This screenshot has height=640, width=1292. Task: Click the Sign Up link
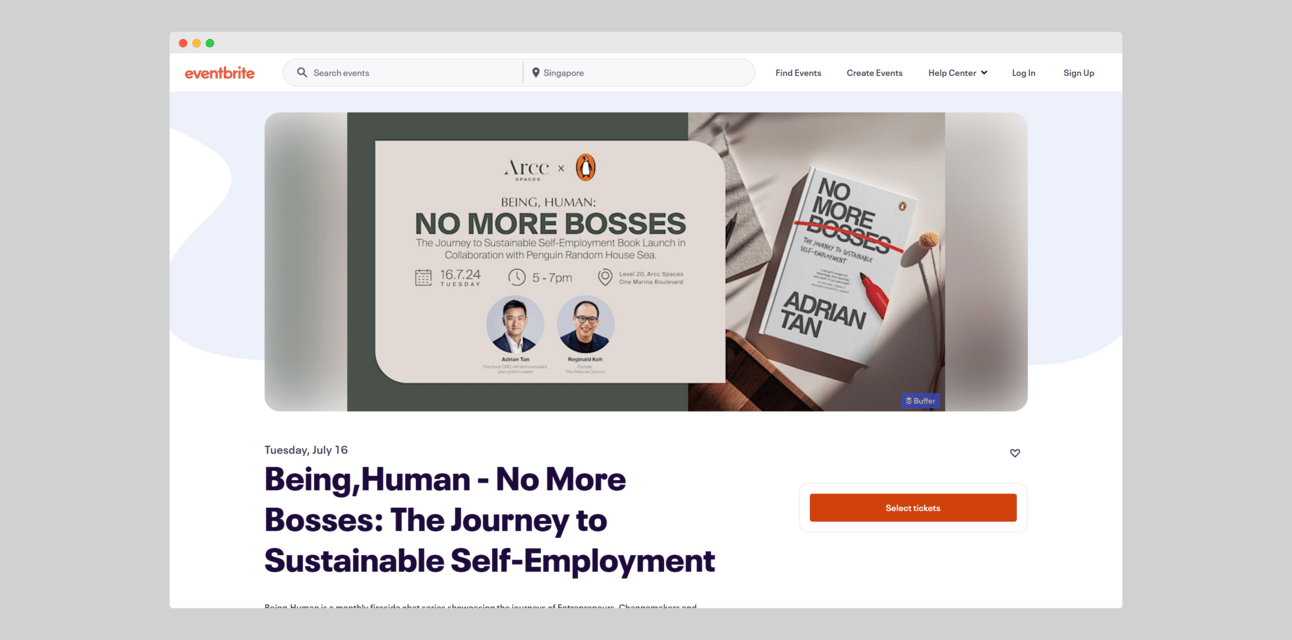(x=1078, y=73)
